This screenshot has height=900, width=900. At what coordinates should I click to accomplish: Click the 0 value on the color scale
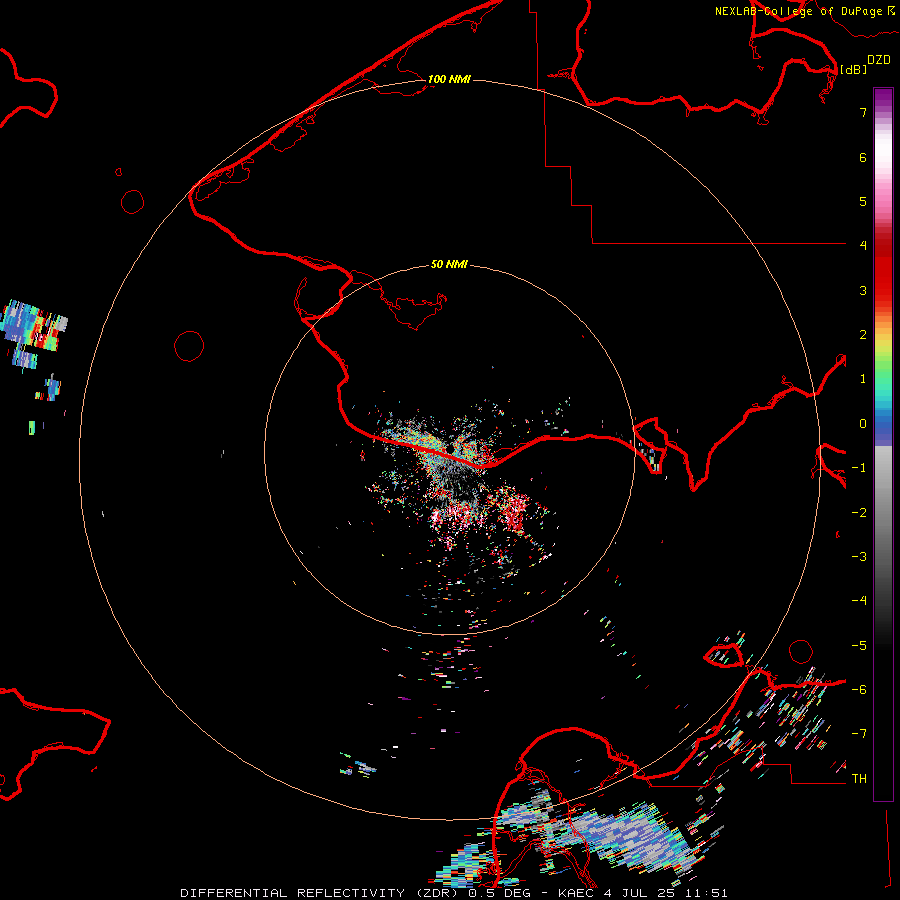863,424
